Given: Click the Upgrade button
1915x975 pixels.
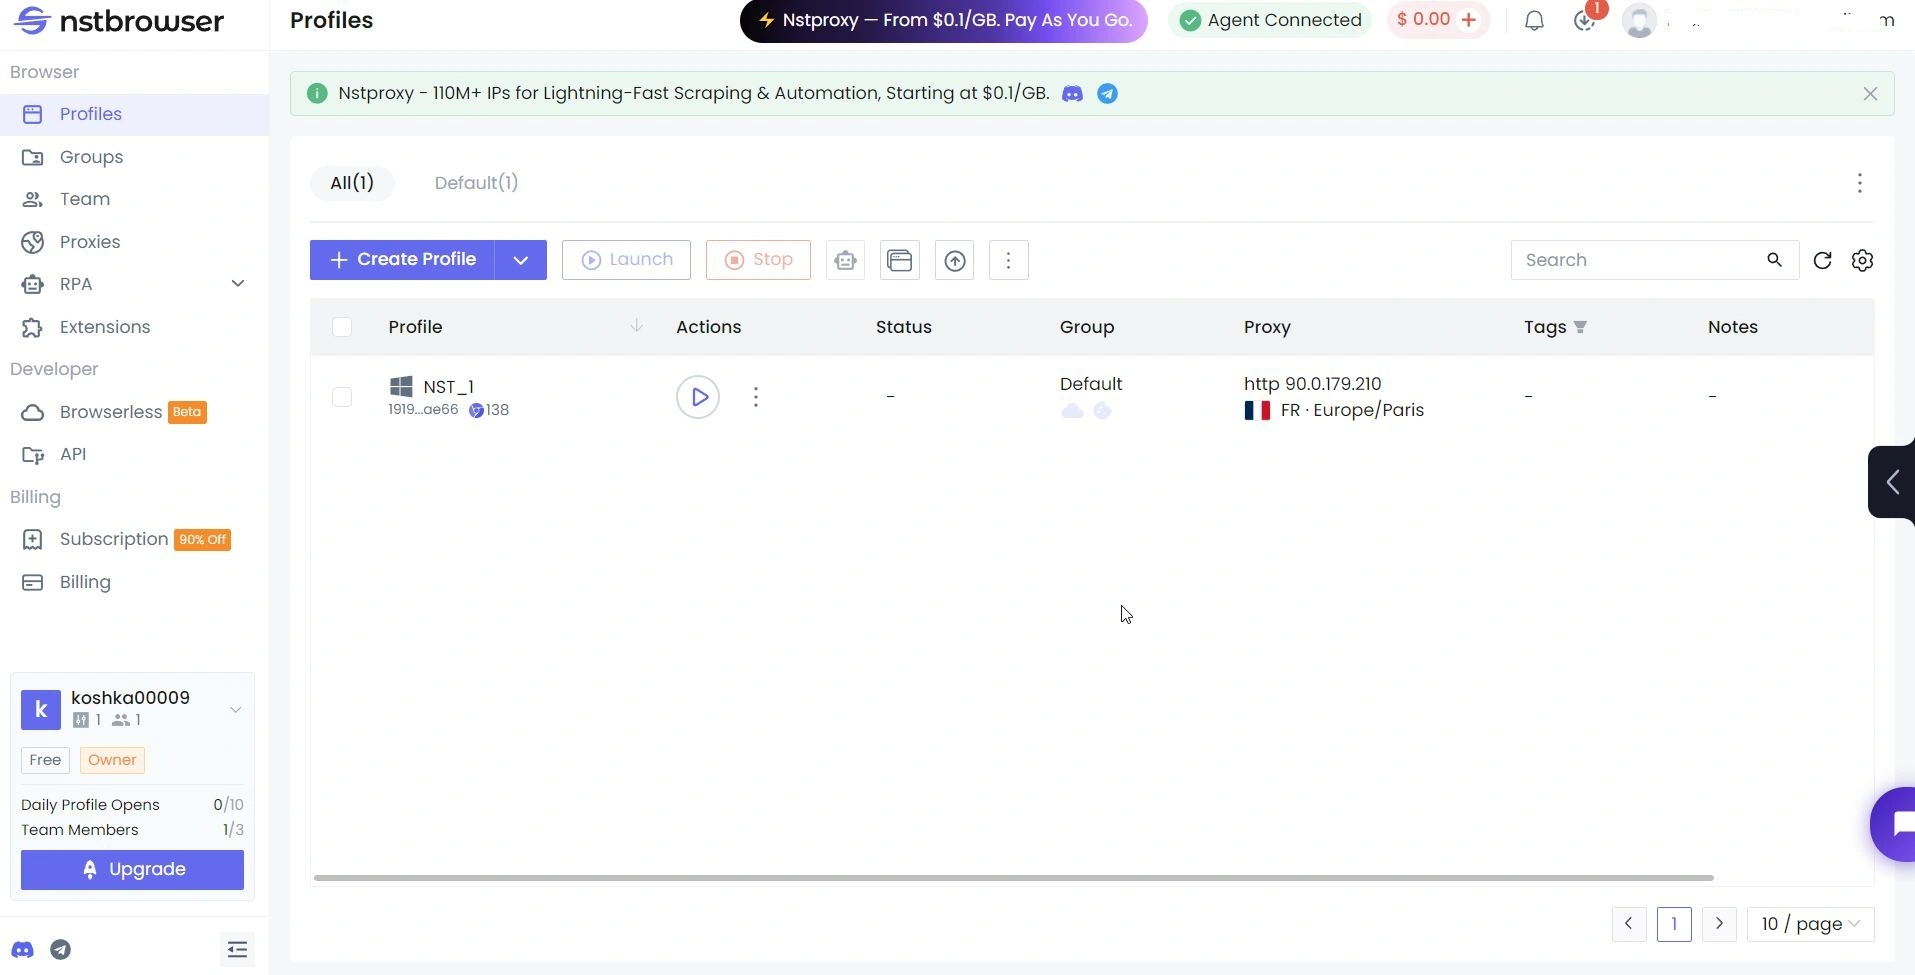Looking at the screenshot, I should (x=132, y=869).
